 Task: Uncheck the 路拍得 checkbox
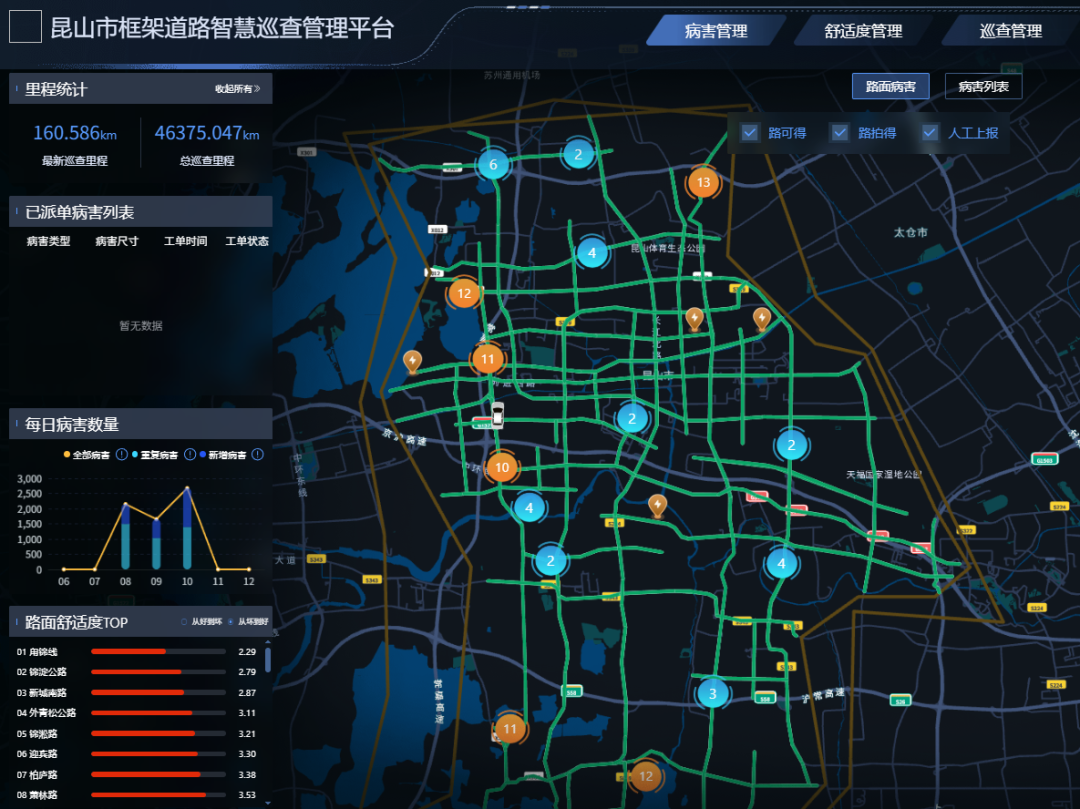pos(840,133)
